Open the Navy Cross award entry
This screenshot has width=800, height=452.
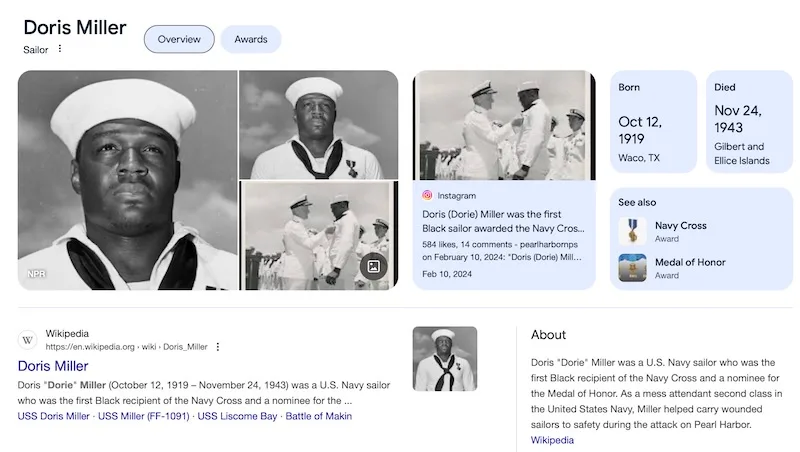[x=681, y=225]
